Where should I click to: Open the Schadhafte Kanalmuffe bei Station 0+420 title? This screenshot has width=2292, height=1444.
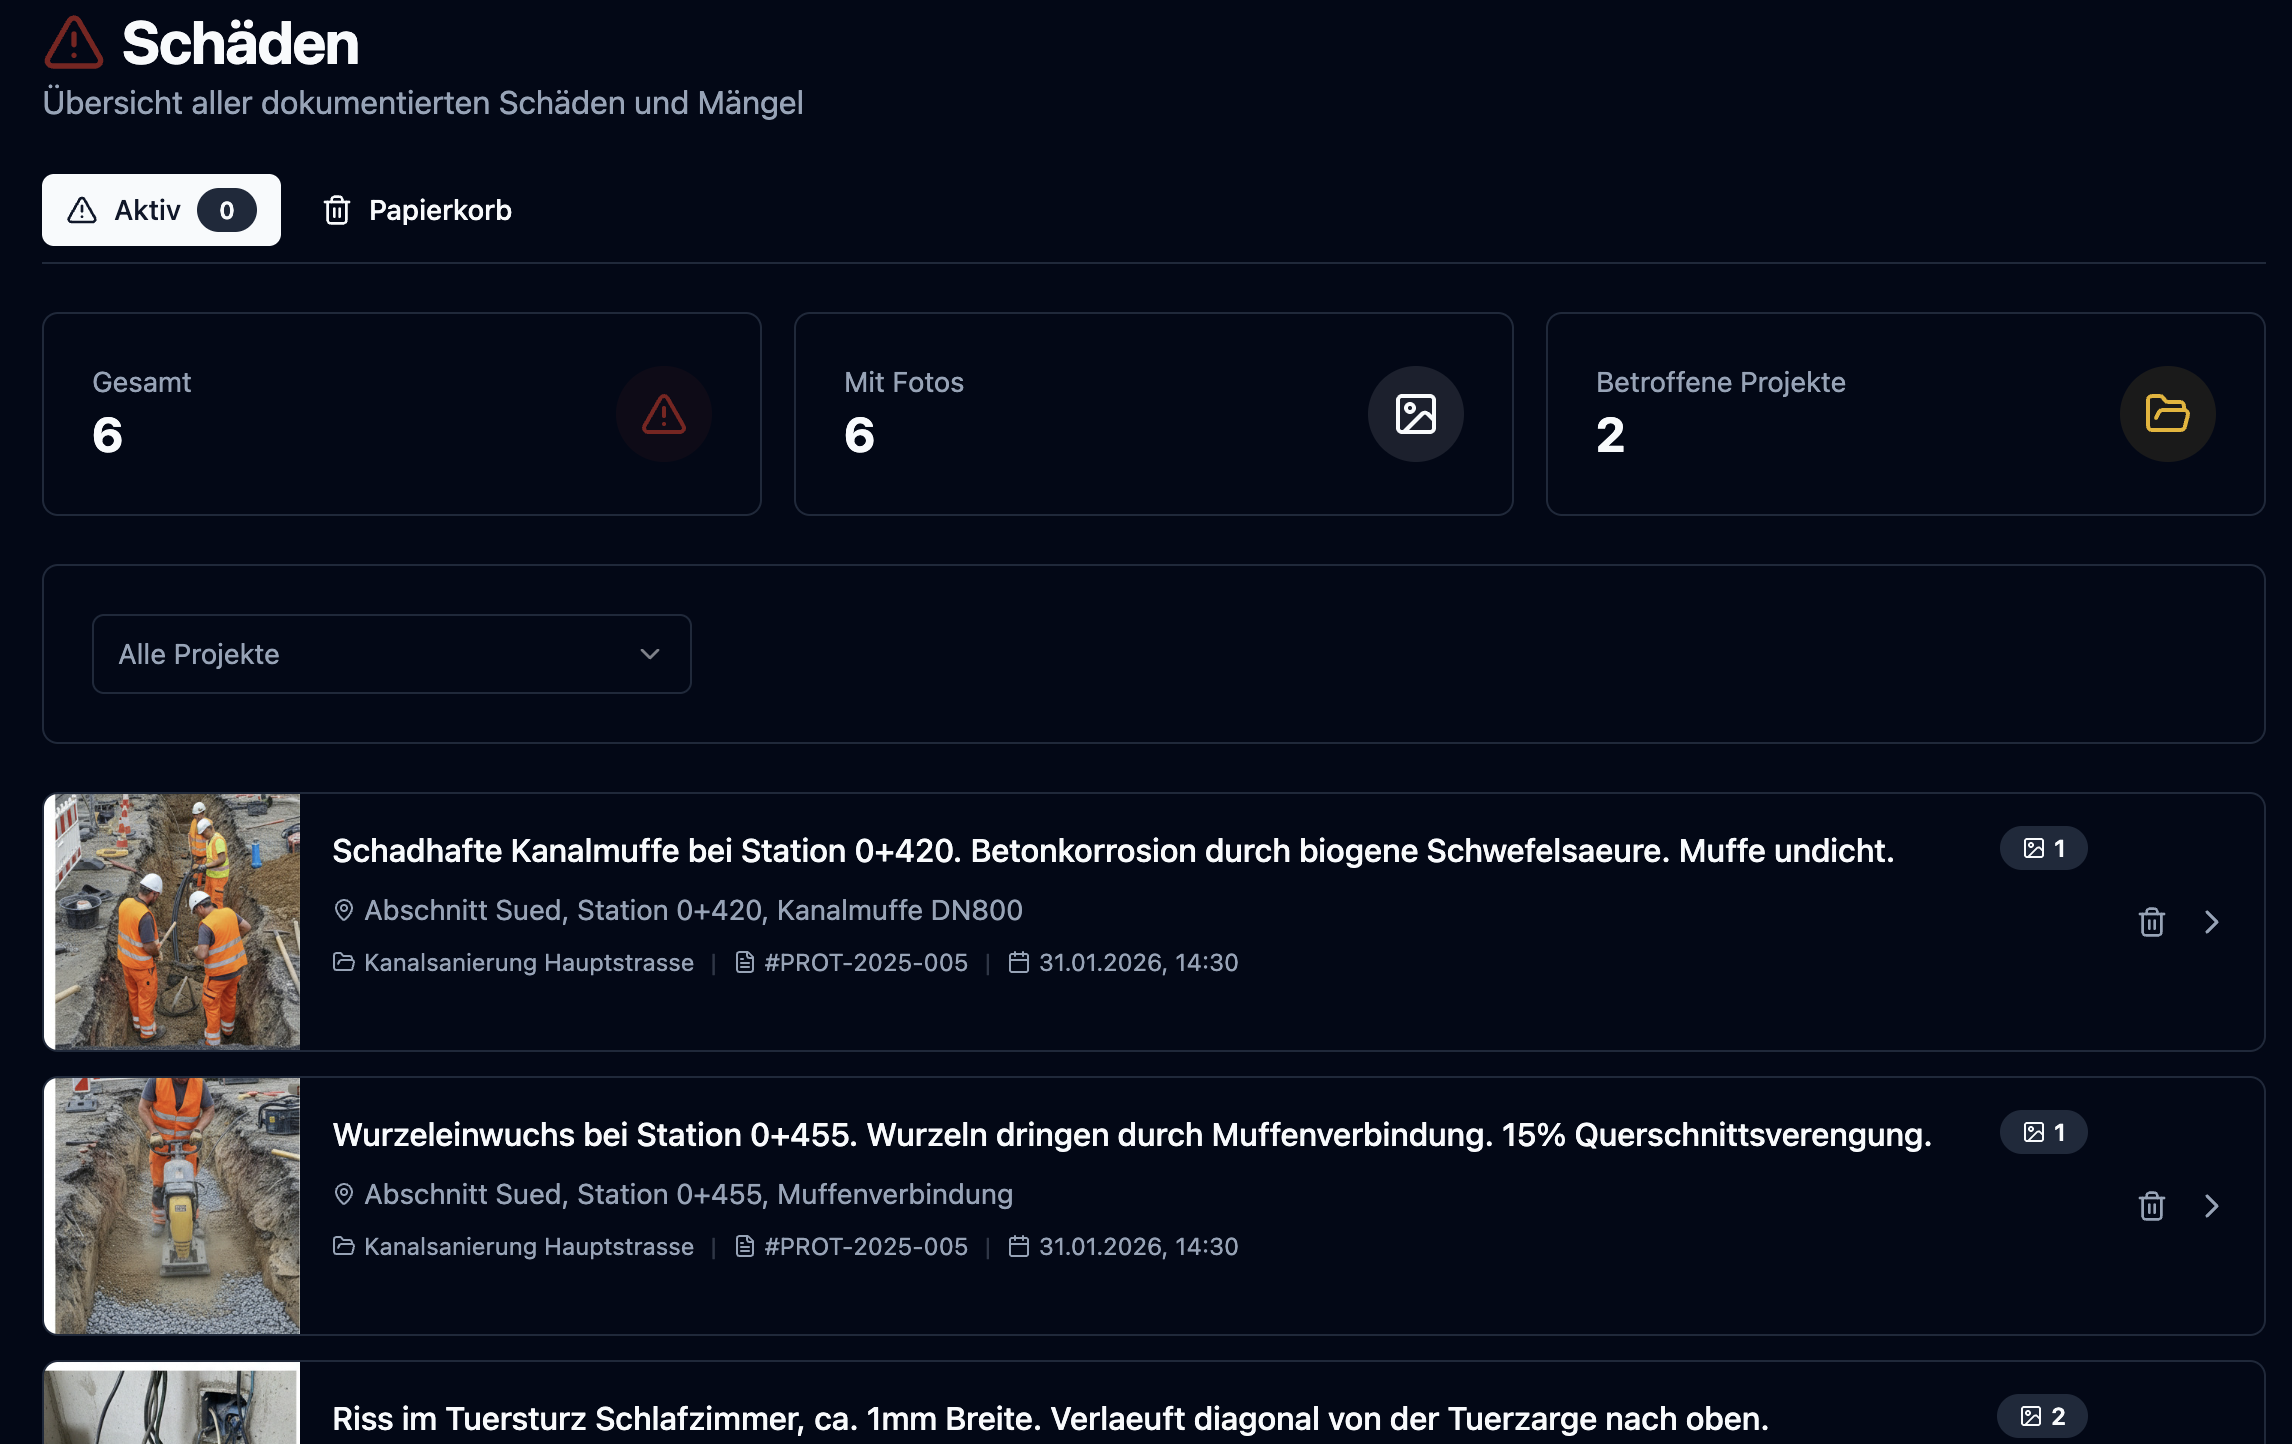1112,850
